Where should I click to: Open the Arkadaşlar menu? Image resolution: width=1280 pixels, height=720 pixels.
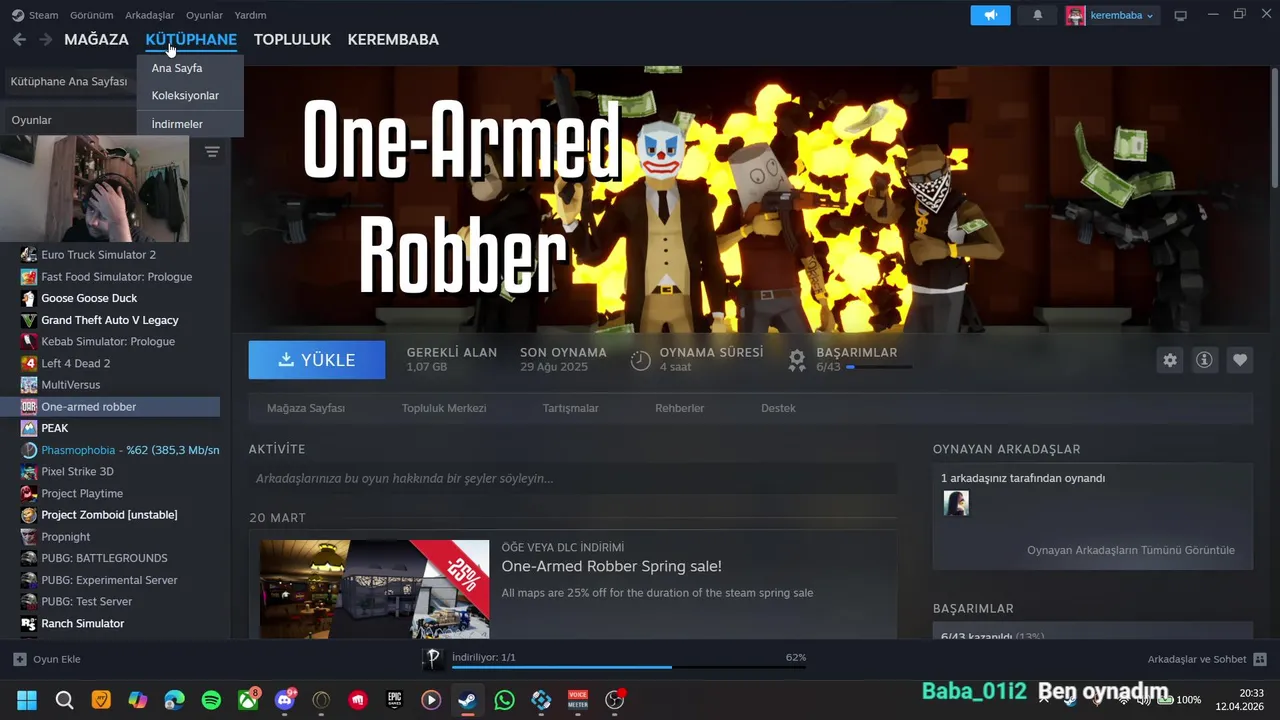[150, 15]
